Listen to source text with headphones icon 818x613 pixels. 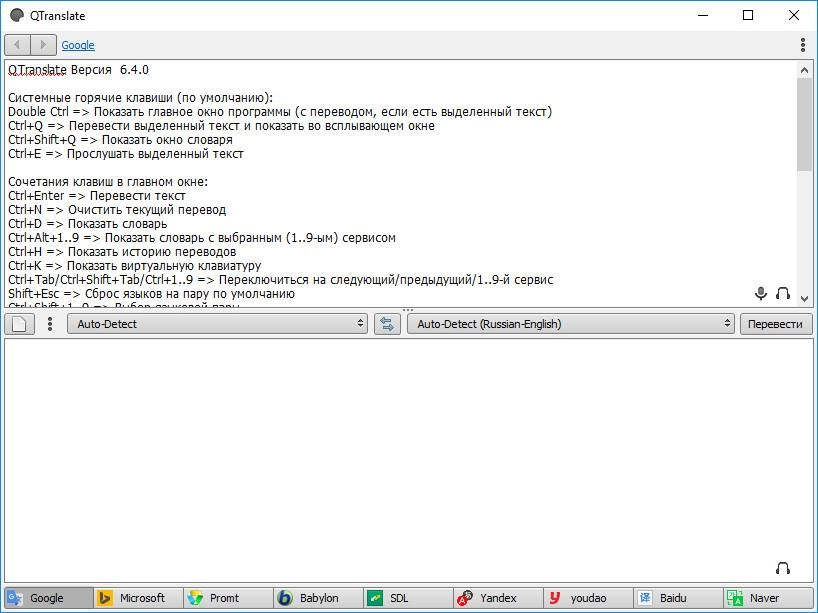[783, 293]
